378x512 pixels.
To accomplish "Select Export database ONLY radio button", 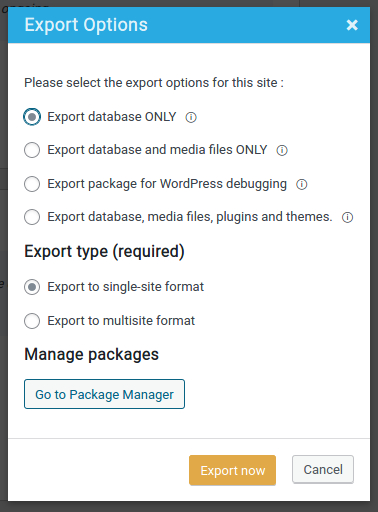I will click(32, 117).
